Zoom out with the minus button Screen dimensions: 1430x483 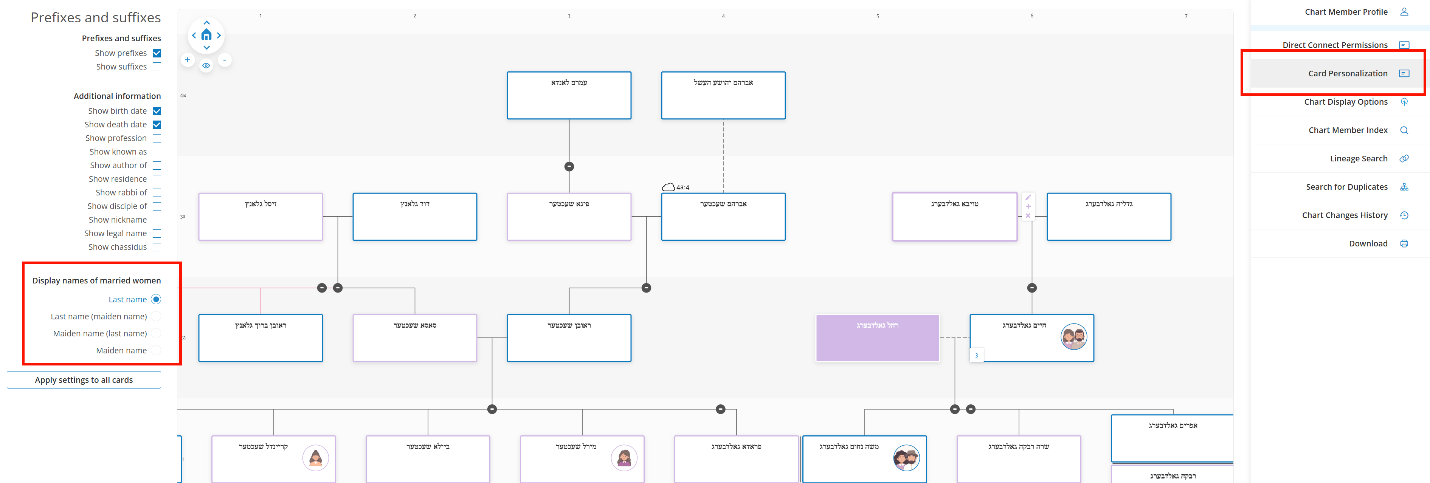point(224,60)
